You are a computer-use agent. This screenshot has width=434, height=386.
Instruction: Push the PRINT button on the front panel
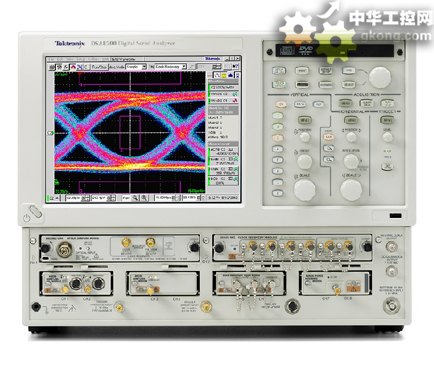302,71
